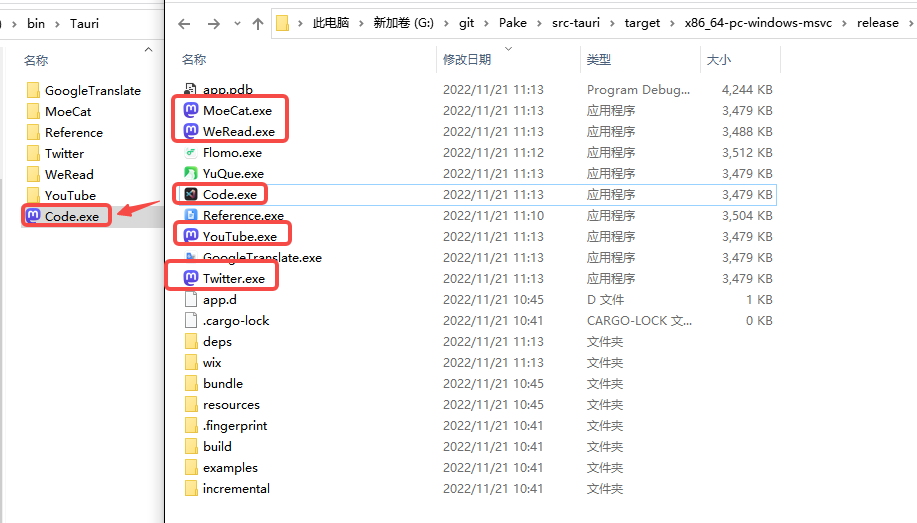Select Twitter.exe file icon
Viewport: 917px width, 523px height.
coord(191,278)
